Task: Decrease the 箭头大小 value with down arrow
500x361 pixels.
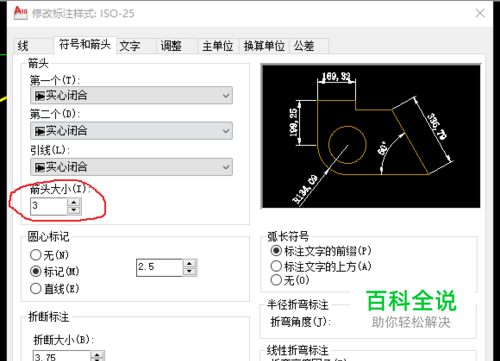Action: pos(74,210)
